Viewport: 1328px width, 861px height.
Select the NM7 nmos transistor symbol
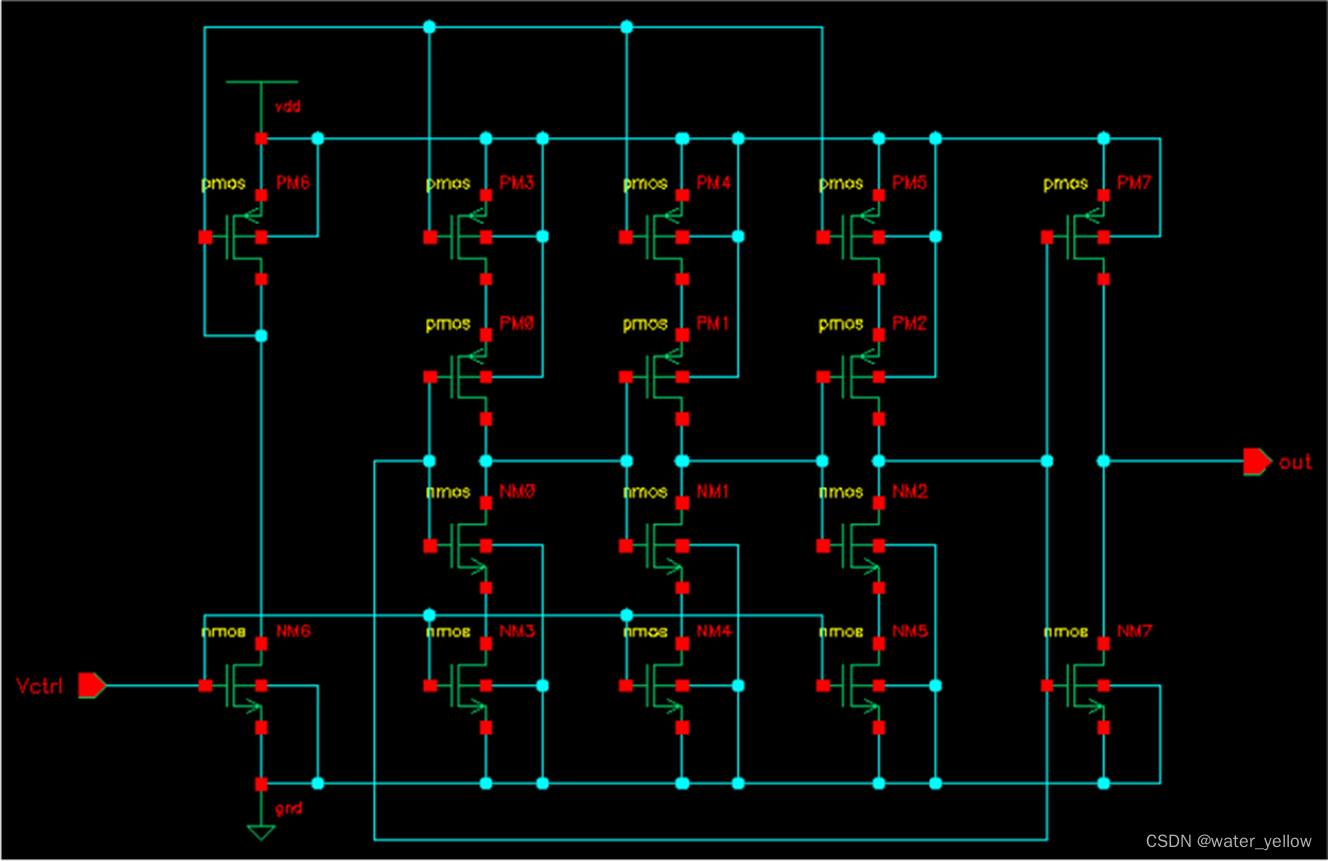(1079, 686)
